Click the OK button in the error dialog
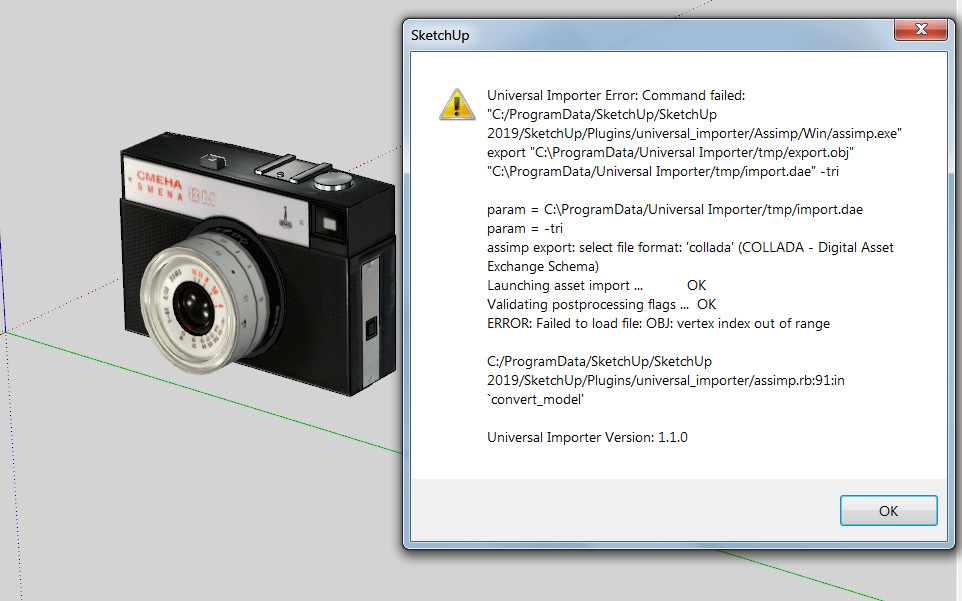Screen dimensions: 962x601 click(888, 510)
